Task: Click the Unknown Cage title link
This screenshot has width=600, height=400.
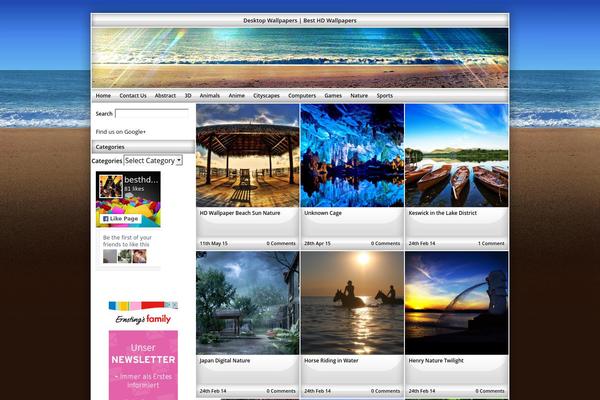Action: point(323,213)
